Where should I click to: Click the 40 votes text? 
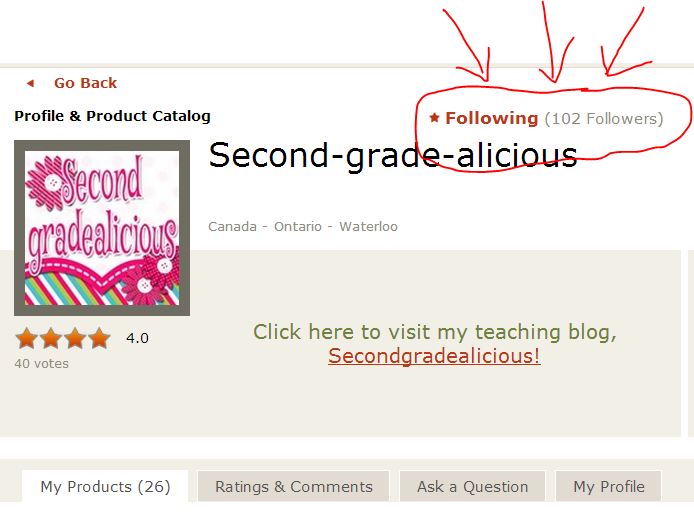click(42, 363)
